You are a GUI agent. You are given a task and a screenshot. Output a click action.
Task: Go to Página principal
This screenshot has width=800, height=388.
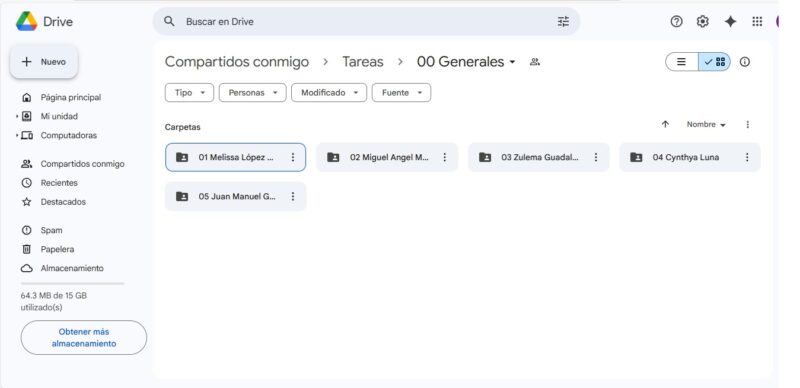[71, 98]
